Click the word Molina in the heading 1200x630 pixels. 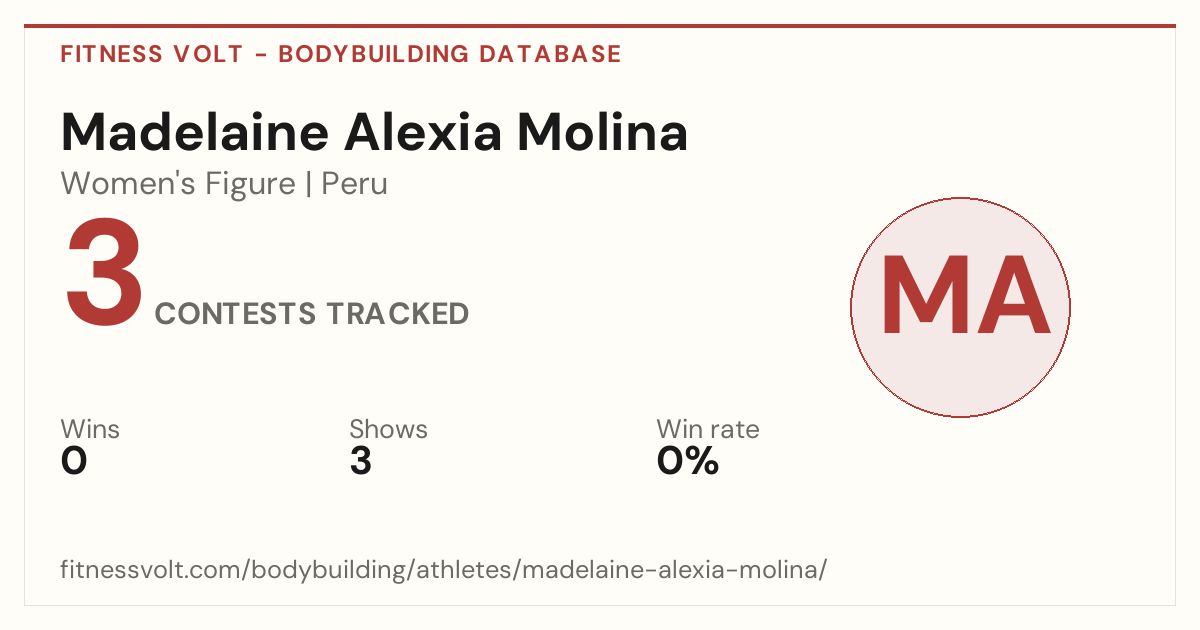point(603,132)
